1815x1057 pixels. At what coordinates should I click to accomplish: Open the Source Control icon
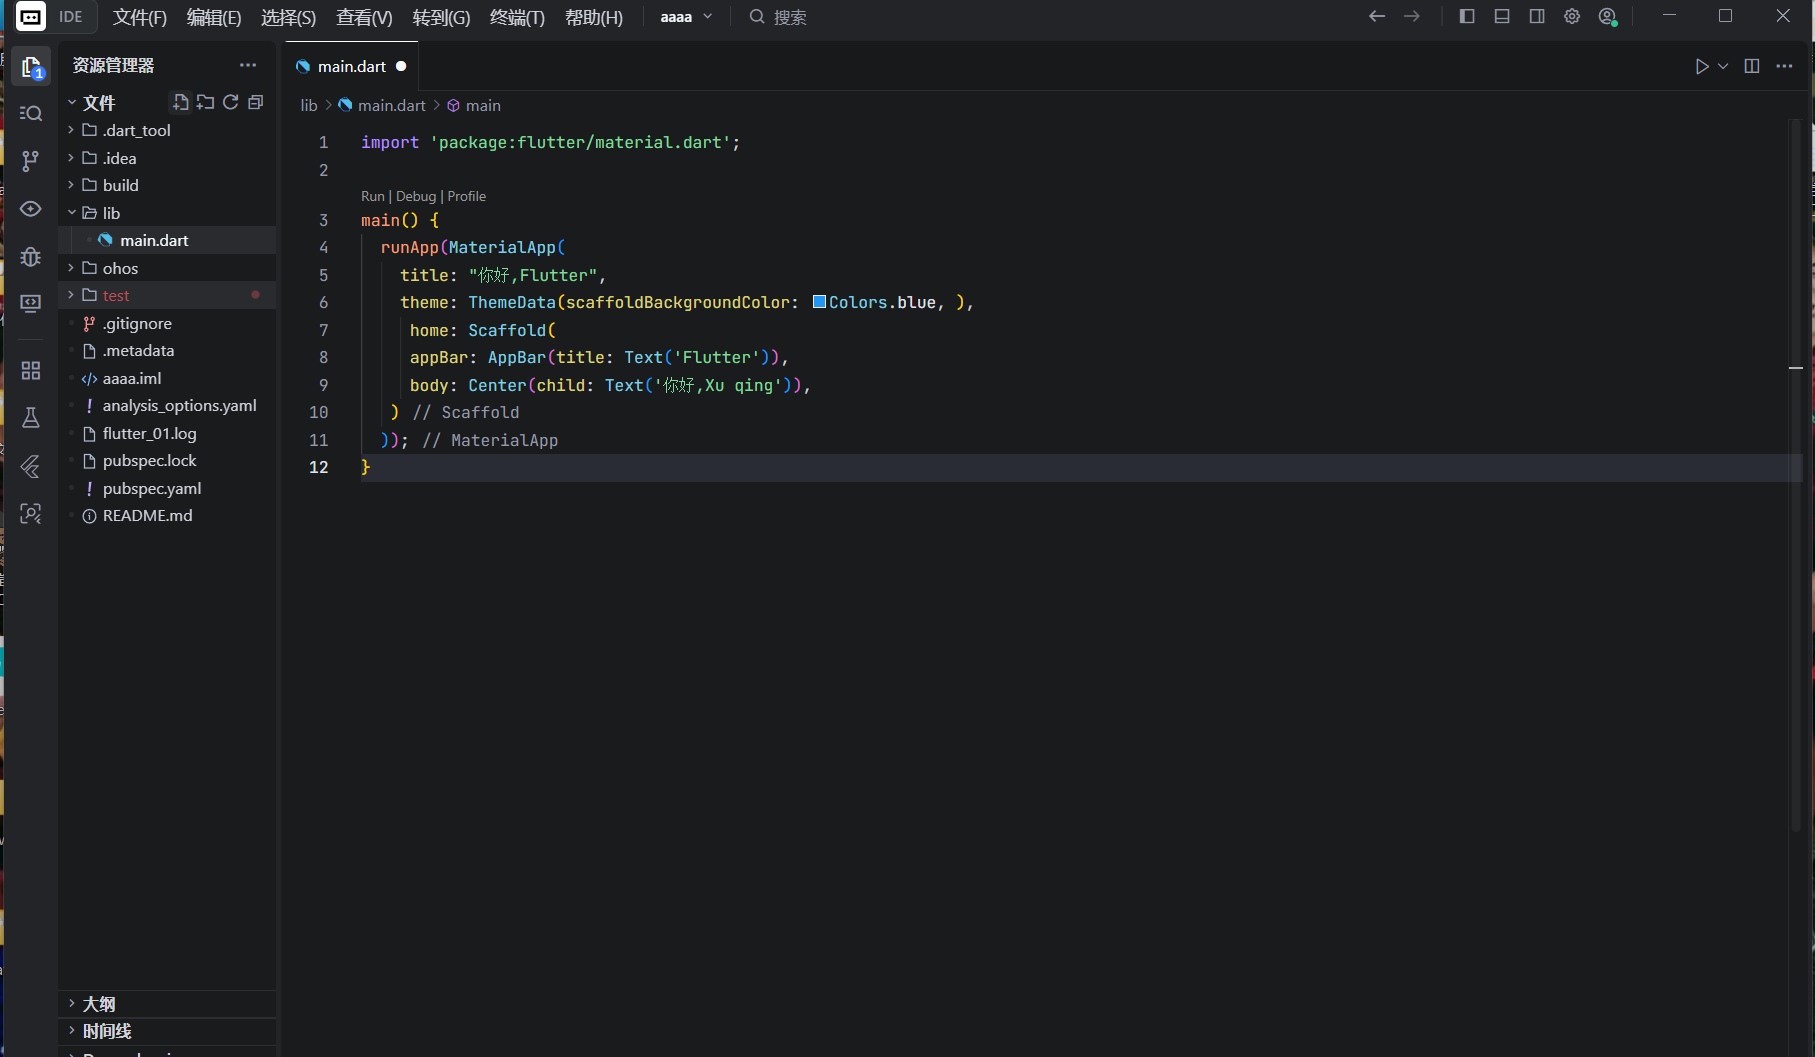(x=31, y=160)
